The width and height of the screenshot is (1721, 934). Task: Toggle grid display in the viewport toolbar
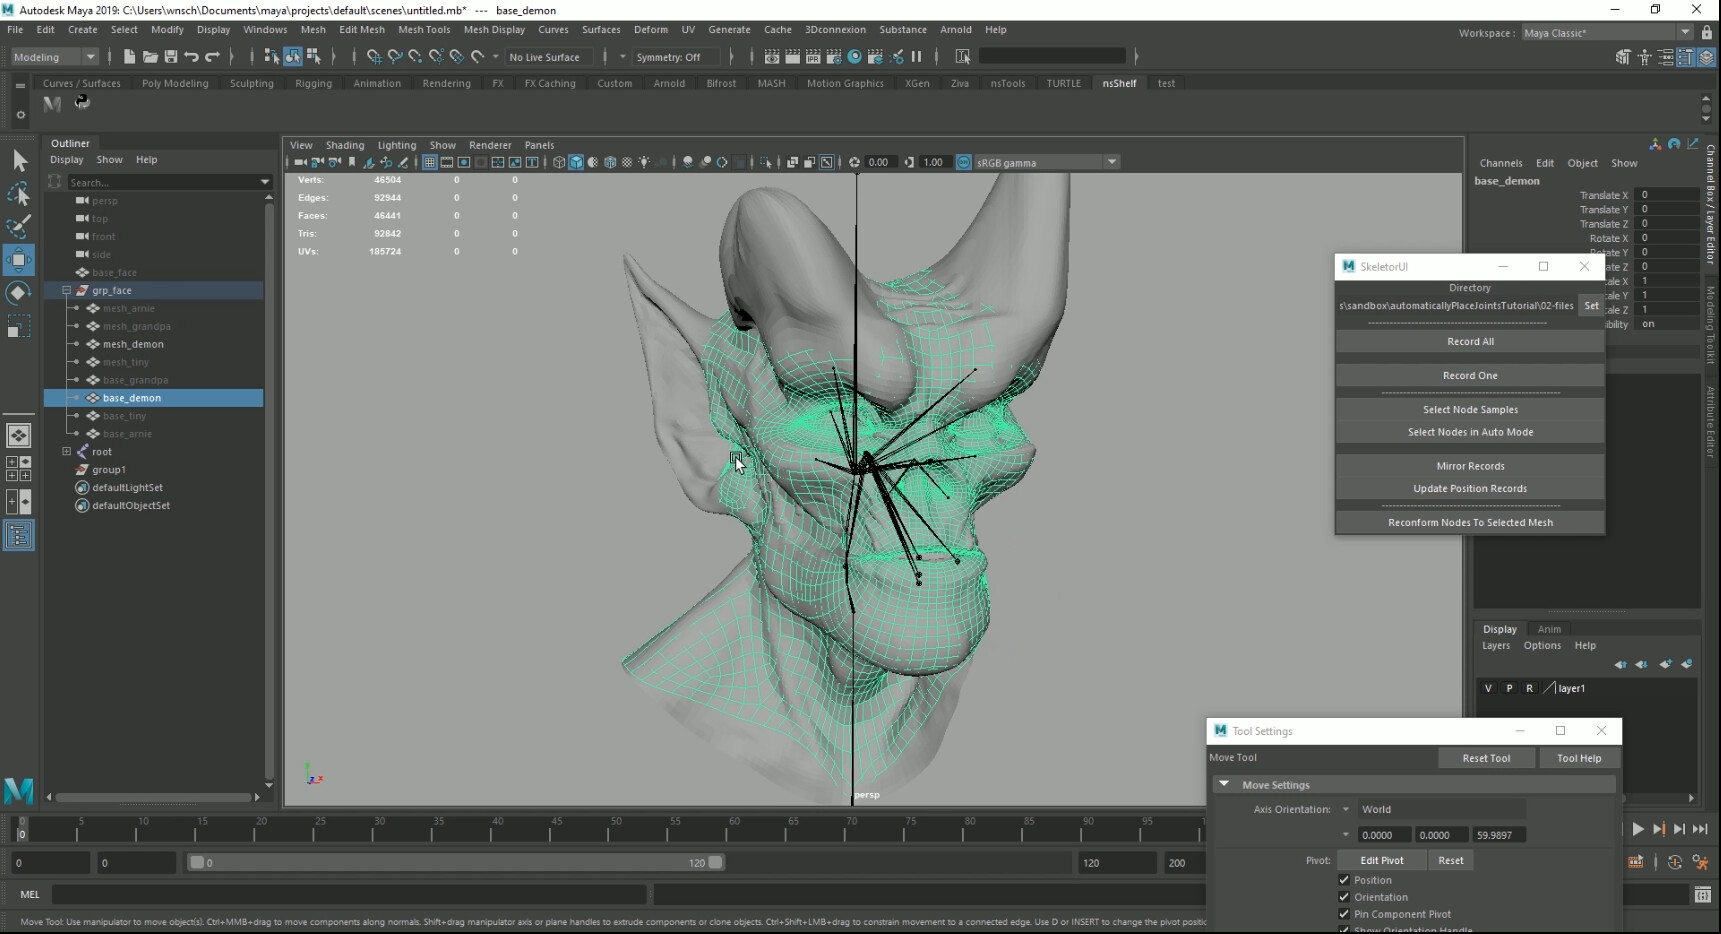tap(430, 162)
